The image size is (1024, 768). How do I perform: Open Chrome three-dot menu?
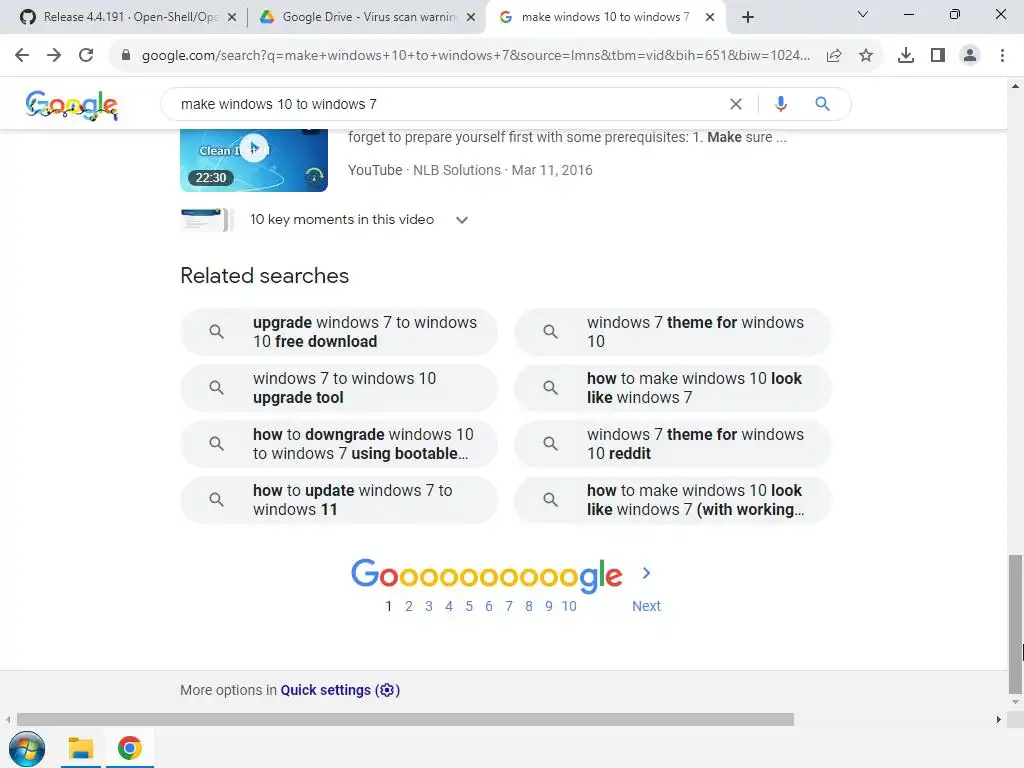[1002, 56]
